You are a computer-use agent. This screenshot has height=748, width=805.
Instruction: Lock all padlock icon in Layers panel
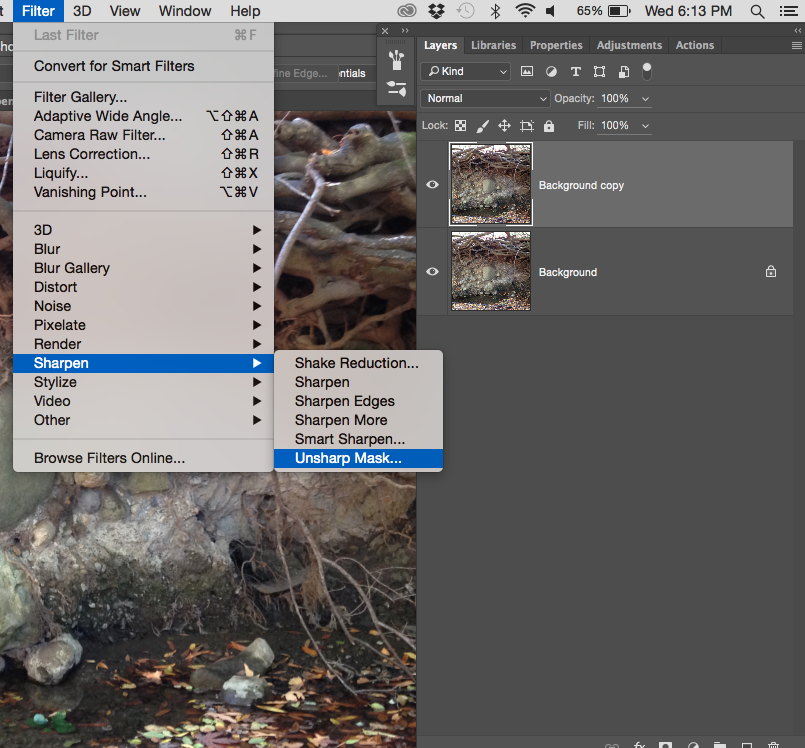[x=549, y=126]
